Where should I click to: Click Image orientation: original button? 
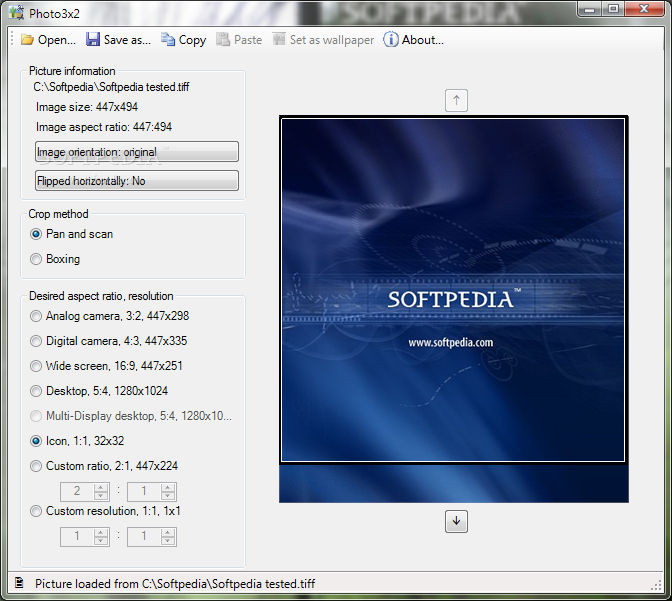point(137,152)
